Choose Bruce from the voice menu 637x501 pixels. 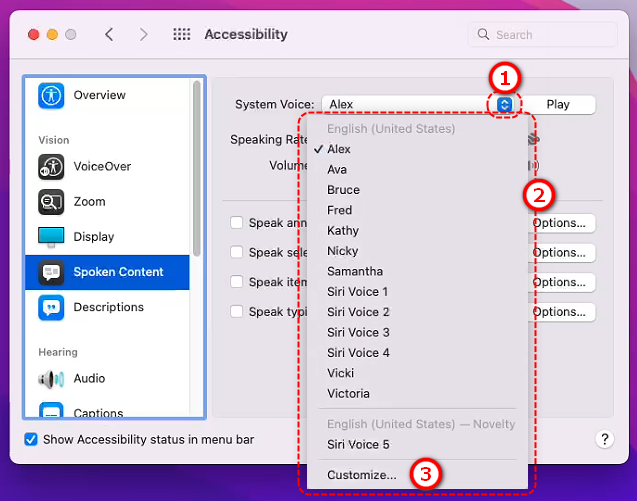pos(417,190)
